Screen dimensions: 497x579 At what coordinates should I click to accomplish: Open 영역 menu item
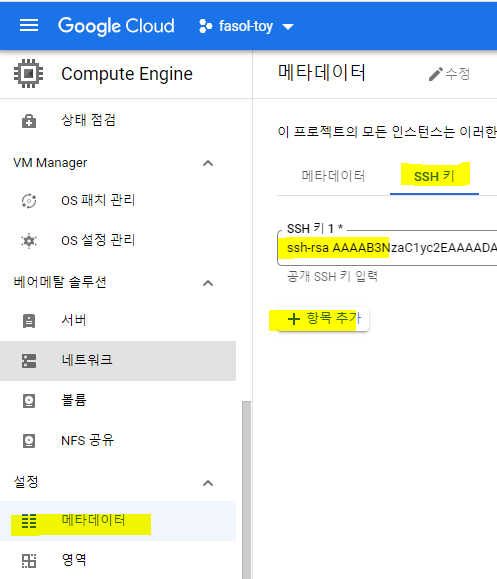(x=118, y=560)
